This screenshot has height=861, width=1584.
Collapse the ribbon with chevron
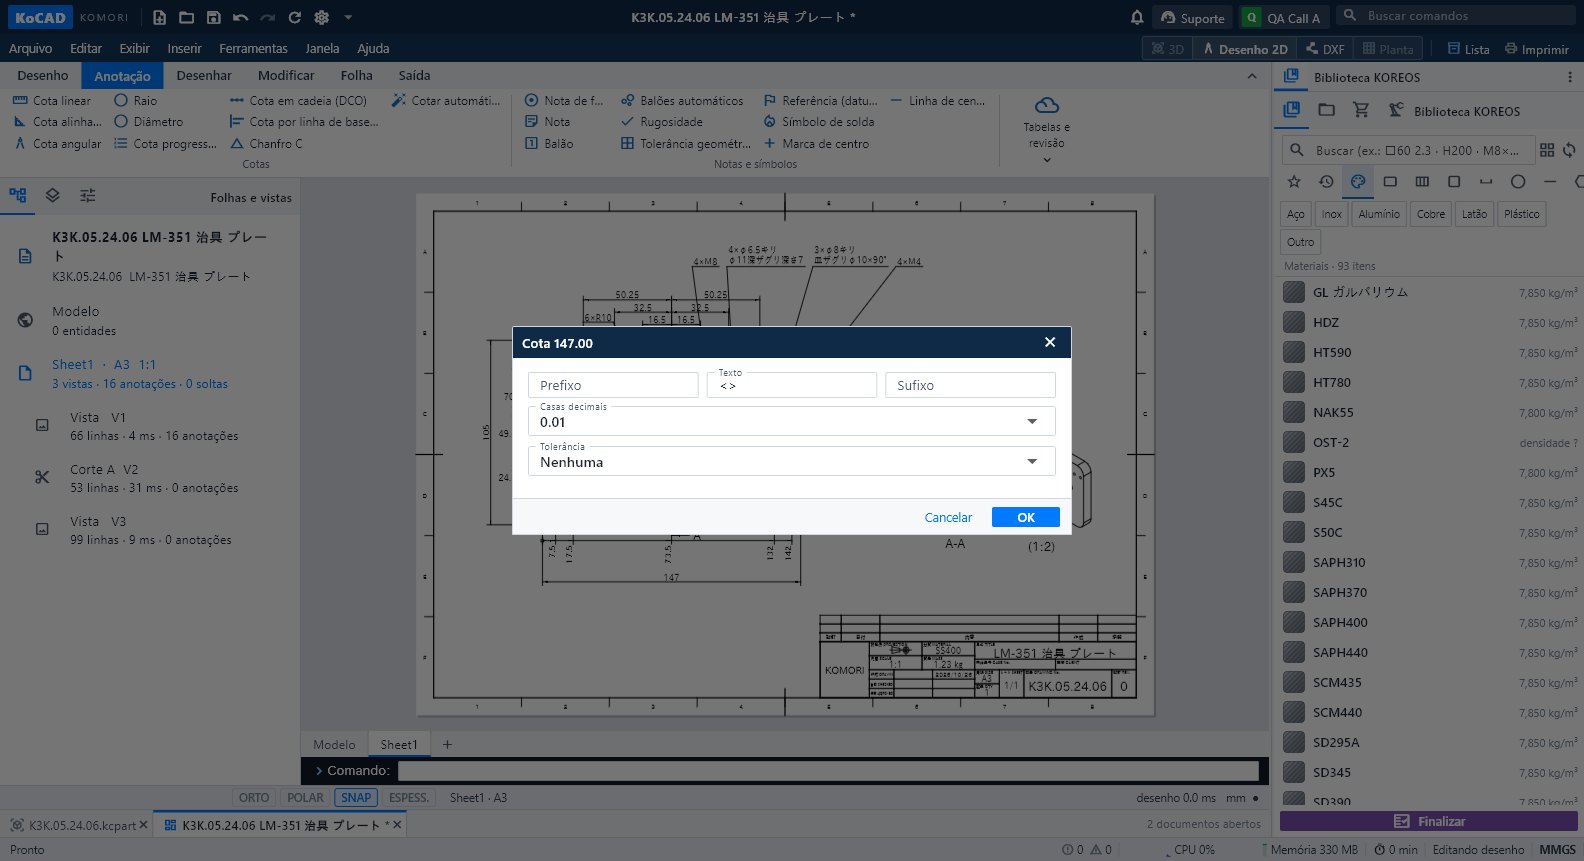(1252, 76)
